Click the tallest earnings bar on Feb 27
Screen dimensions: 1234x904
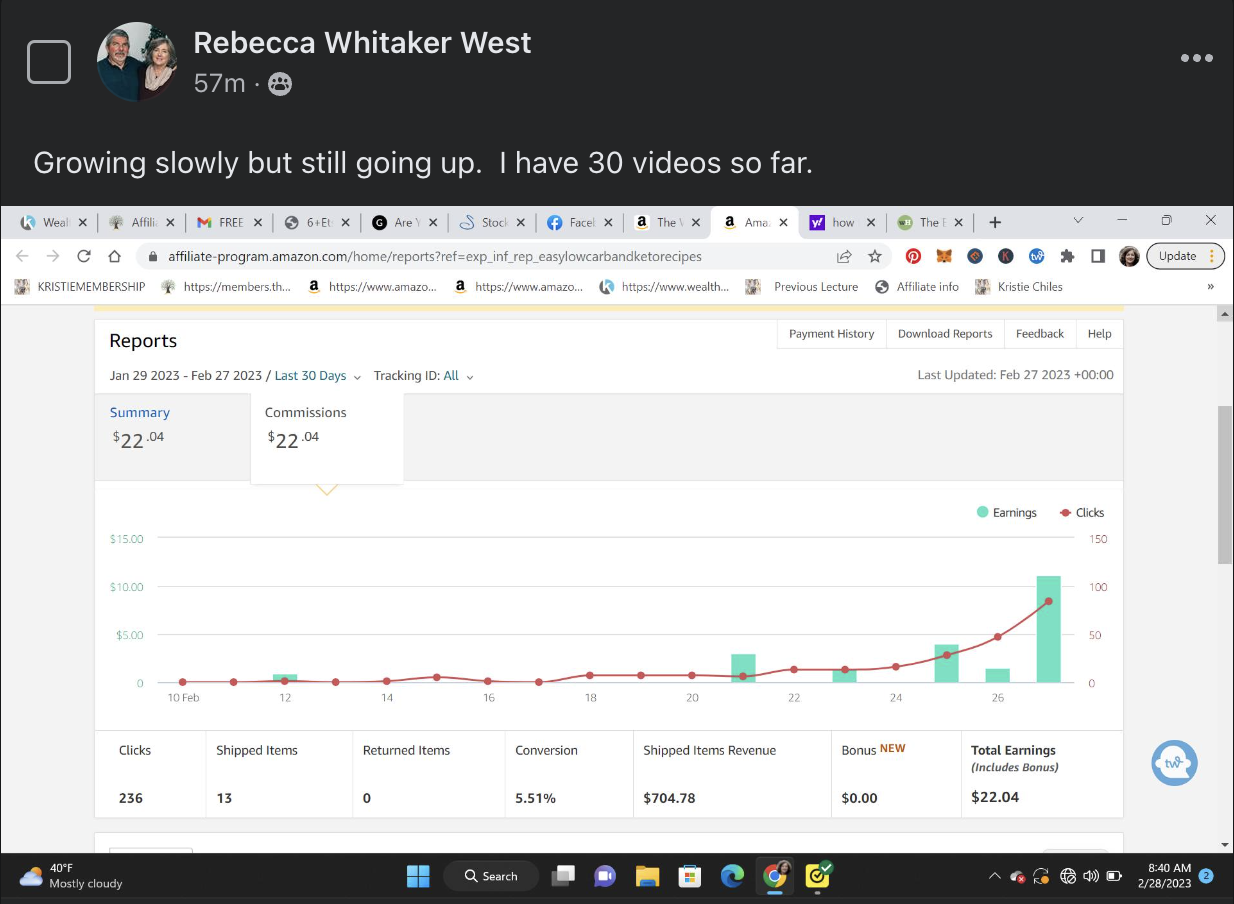click(x=1048, y=629)
